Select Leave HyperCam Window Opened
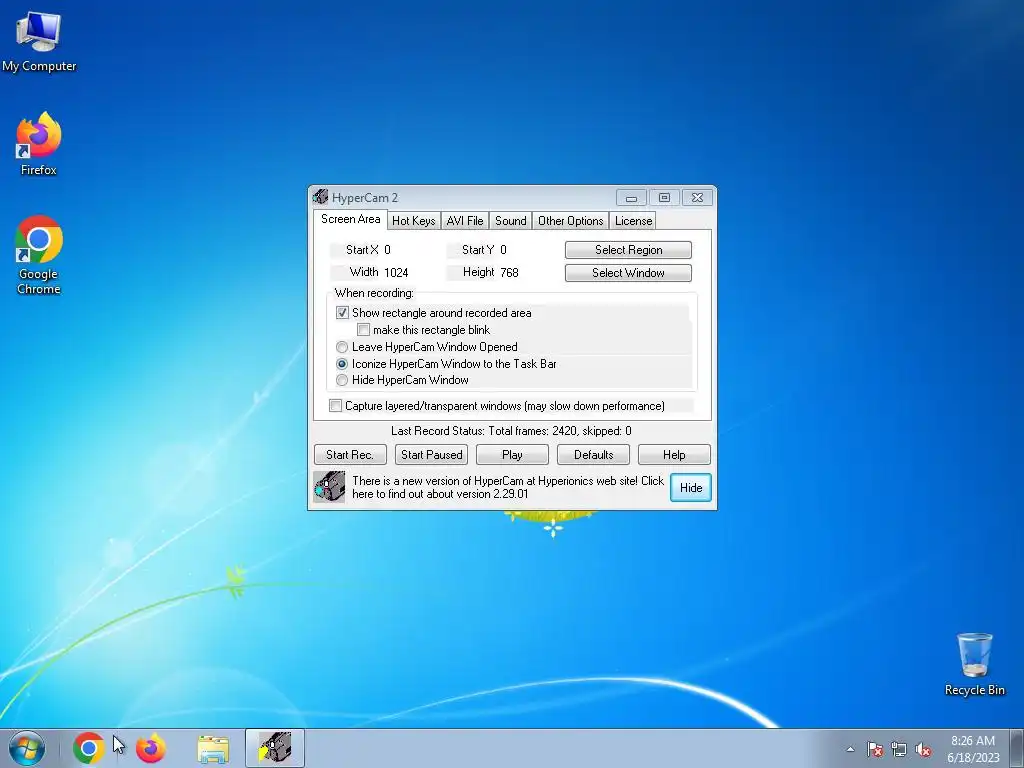 pyautogui.click(x=342, y=347)
